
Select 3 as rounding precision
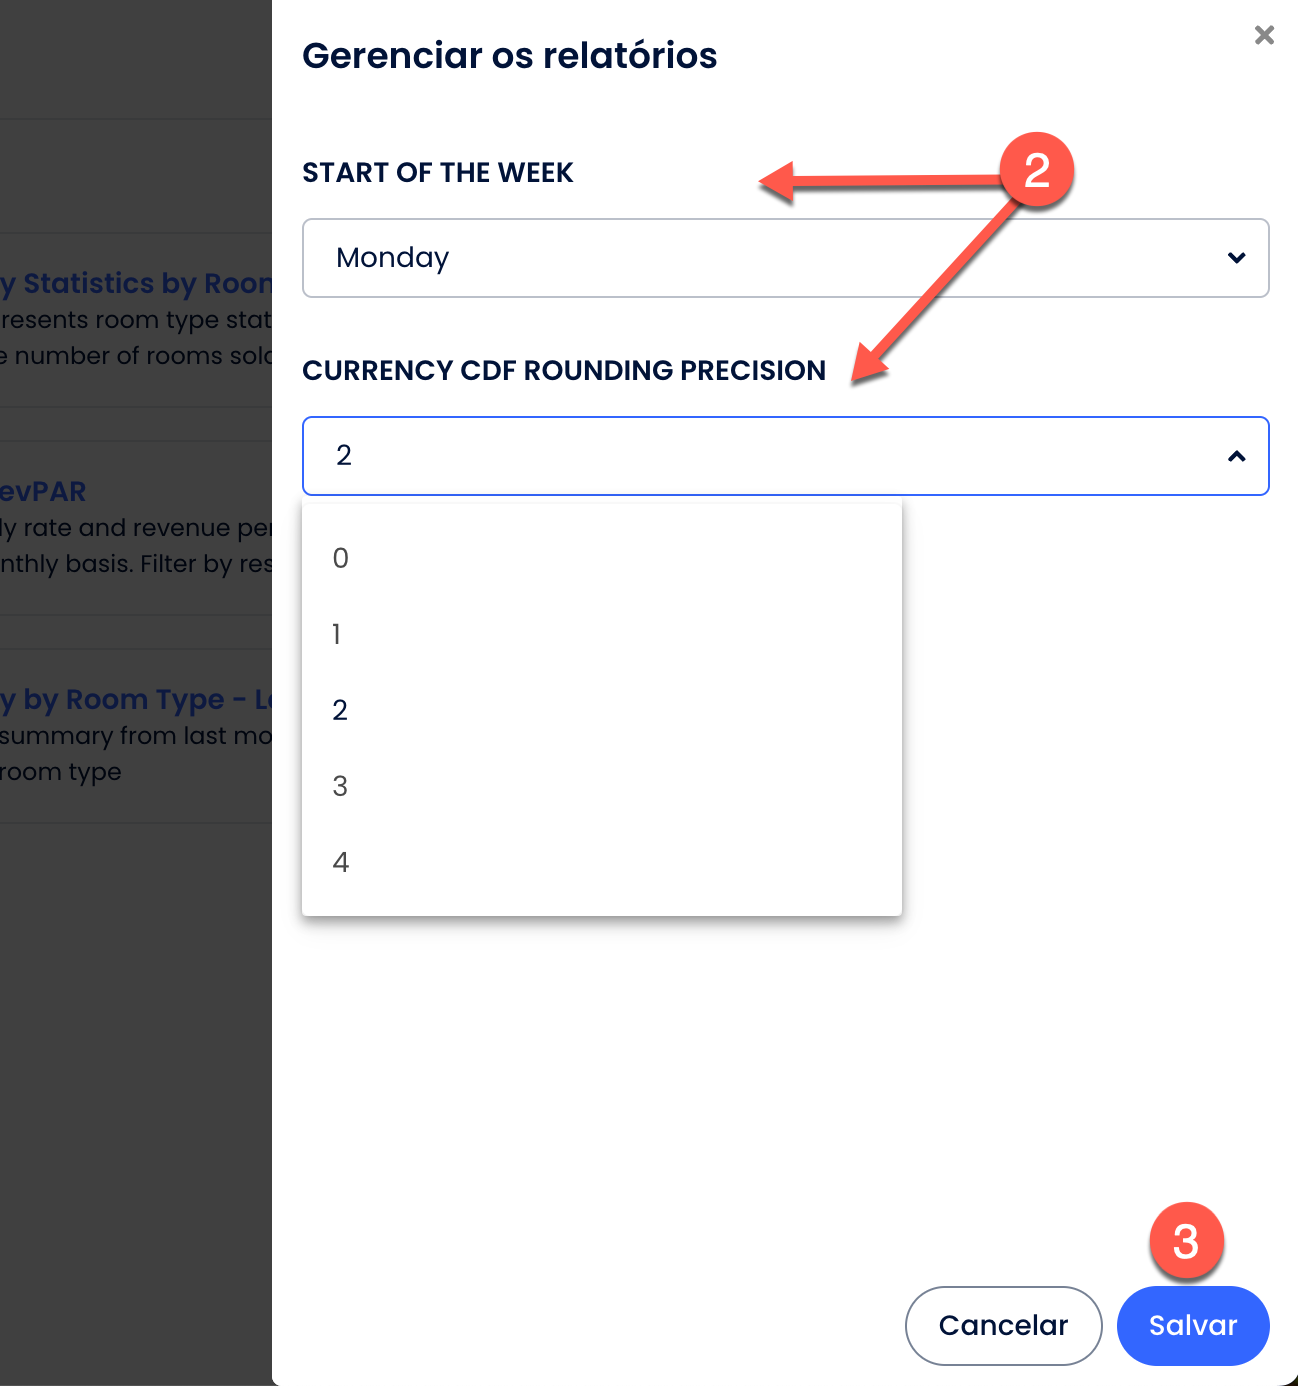[x=341, y=786]
